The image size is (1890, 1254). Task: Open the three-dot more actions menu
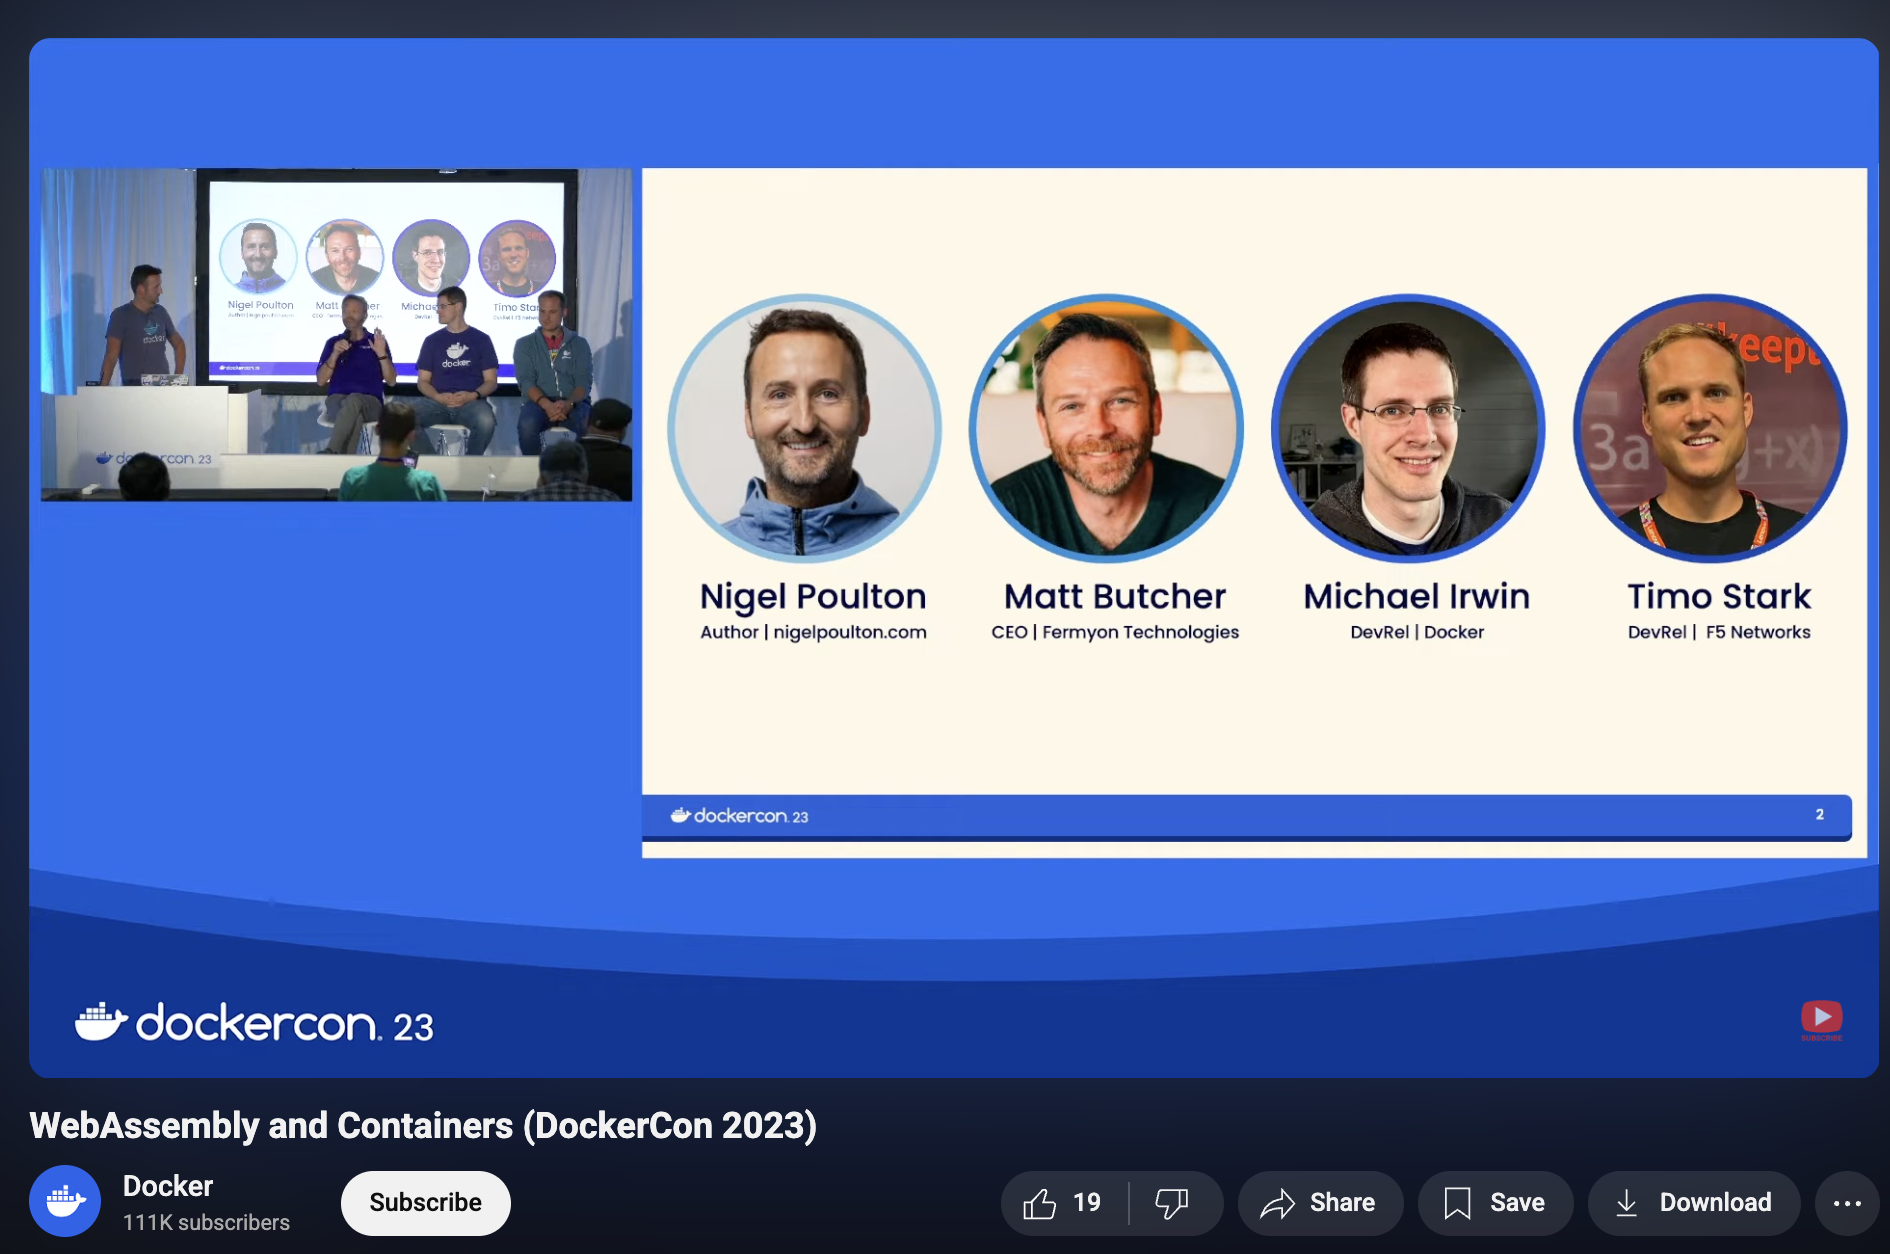click(x=1846, y=1203)
